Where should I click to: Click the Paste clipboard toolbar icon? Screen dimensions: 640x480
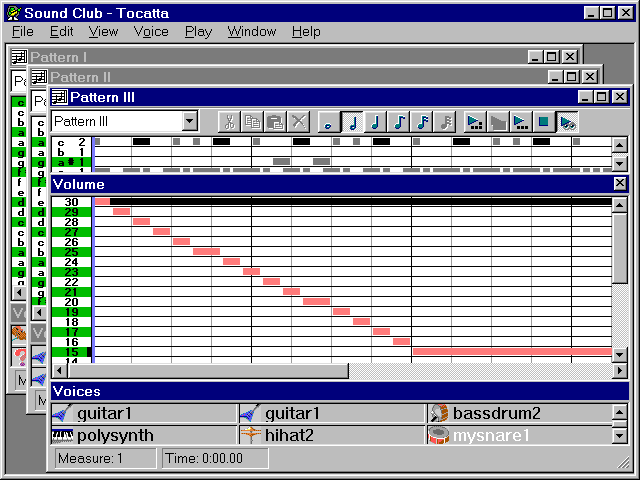point(276,122)
